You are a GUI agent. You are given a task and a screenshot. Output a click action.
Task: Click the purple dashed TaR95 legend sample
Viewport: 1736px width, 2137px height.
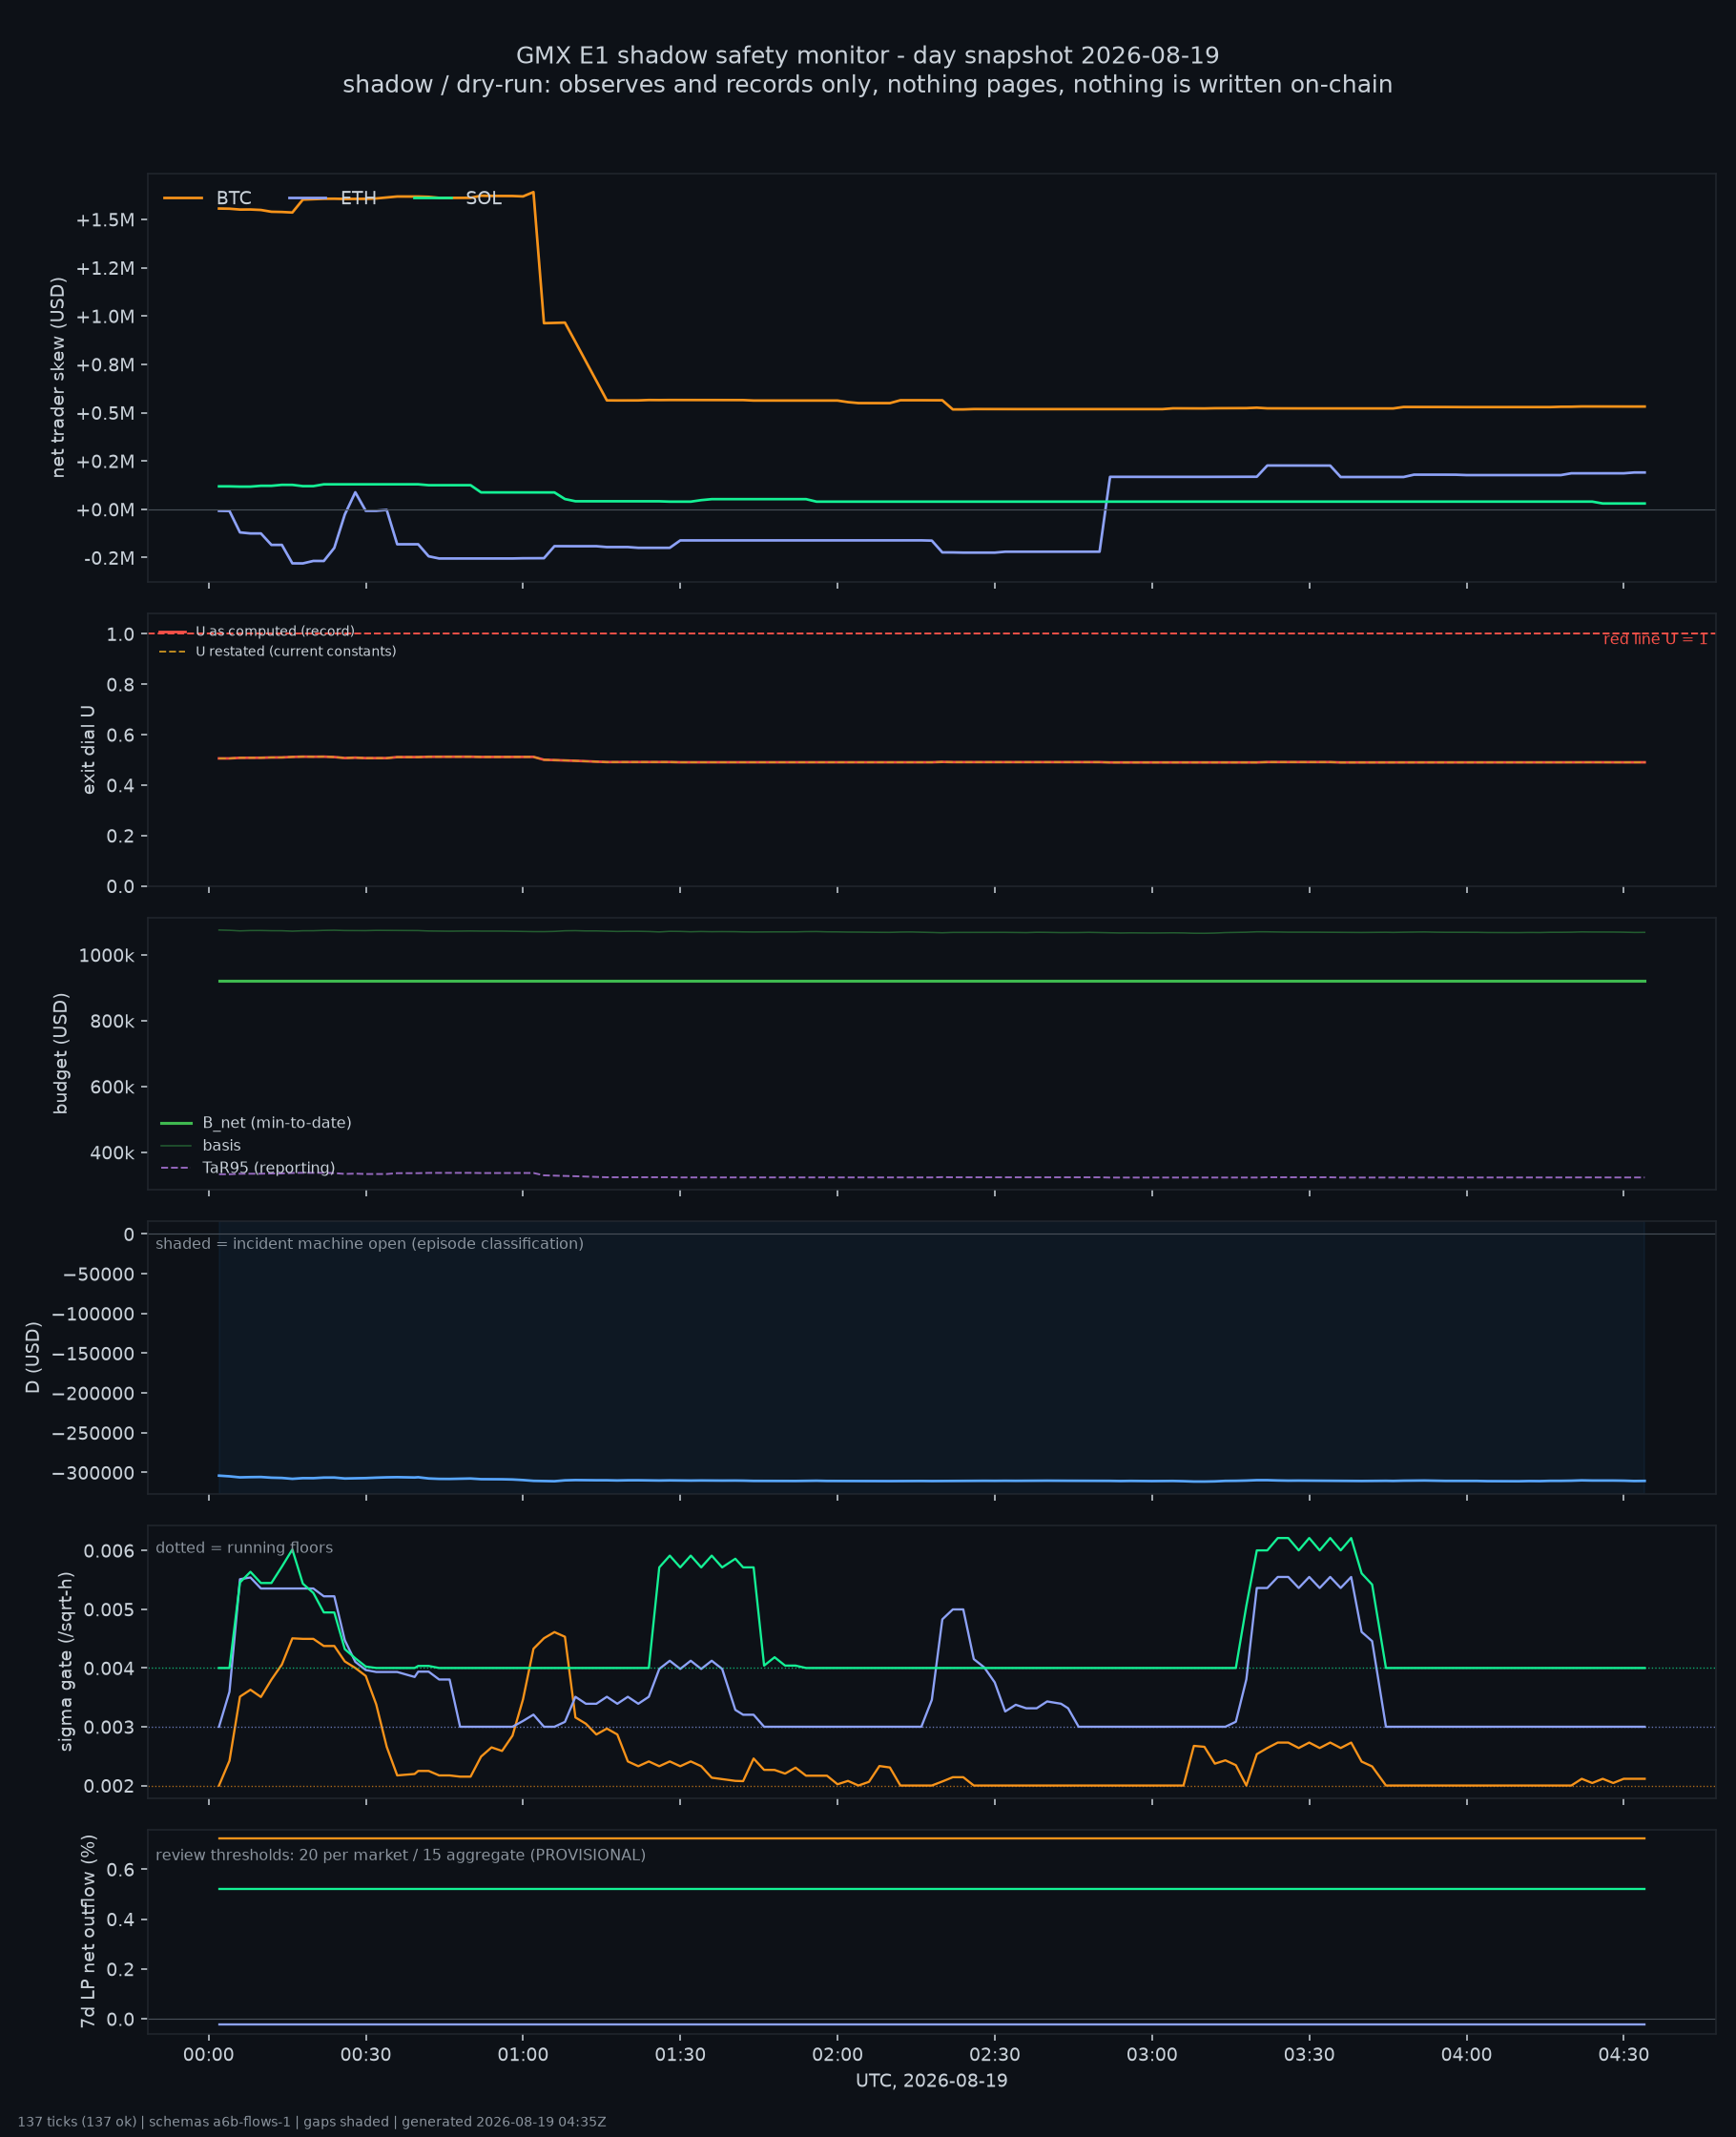(x=176, y=1168)
